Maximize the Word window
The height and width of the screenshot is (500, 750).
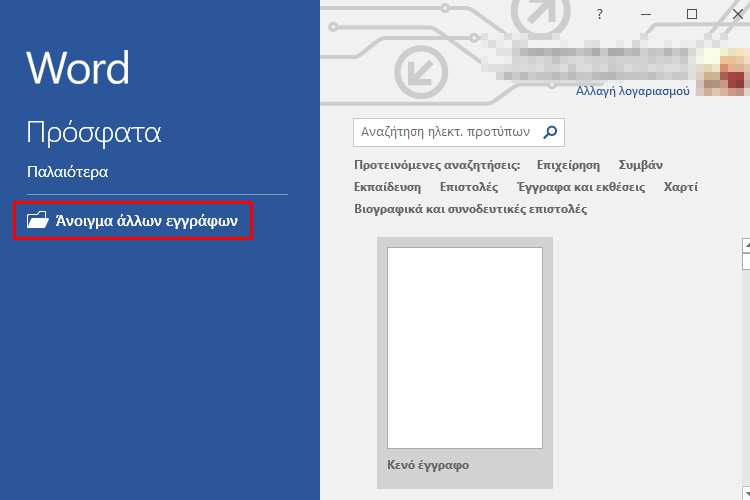(692, 14)
